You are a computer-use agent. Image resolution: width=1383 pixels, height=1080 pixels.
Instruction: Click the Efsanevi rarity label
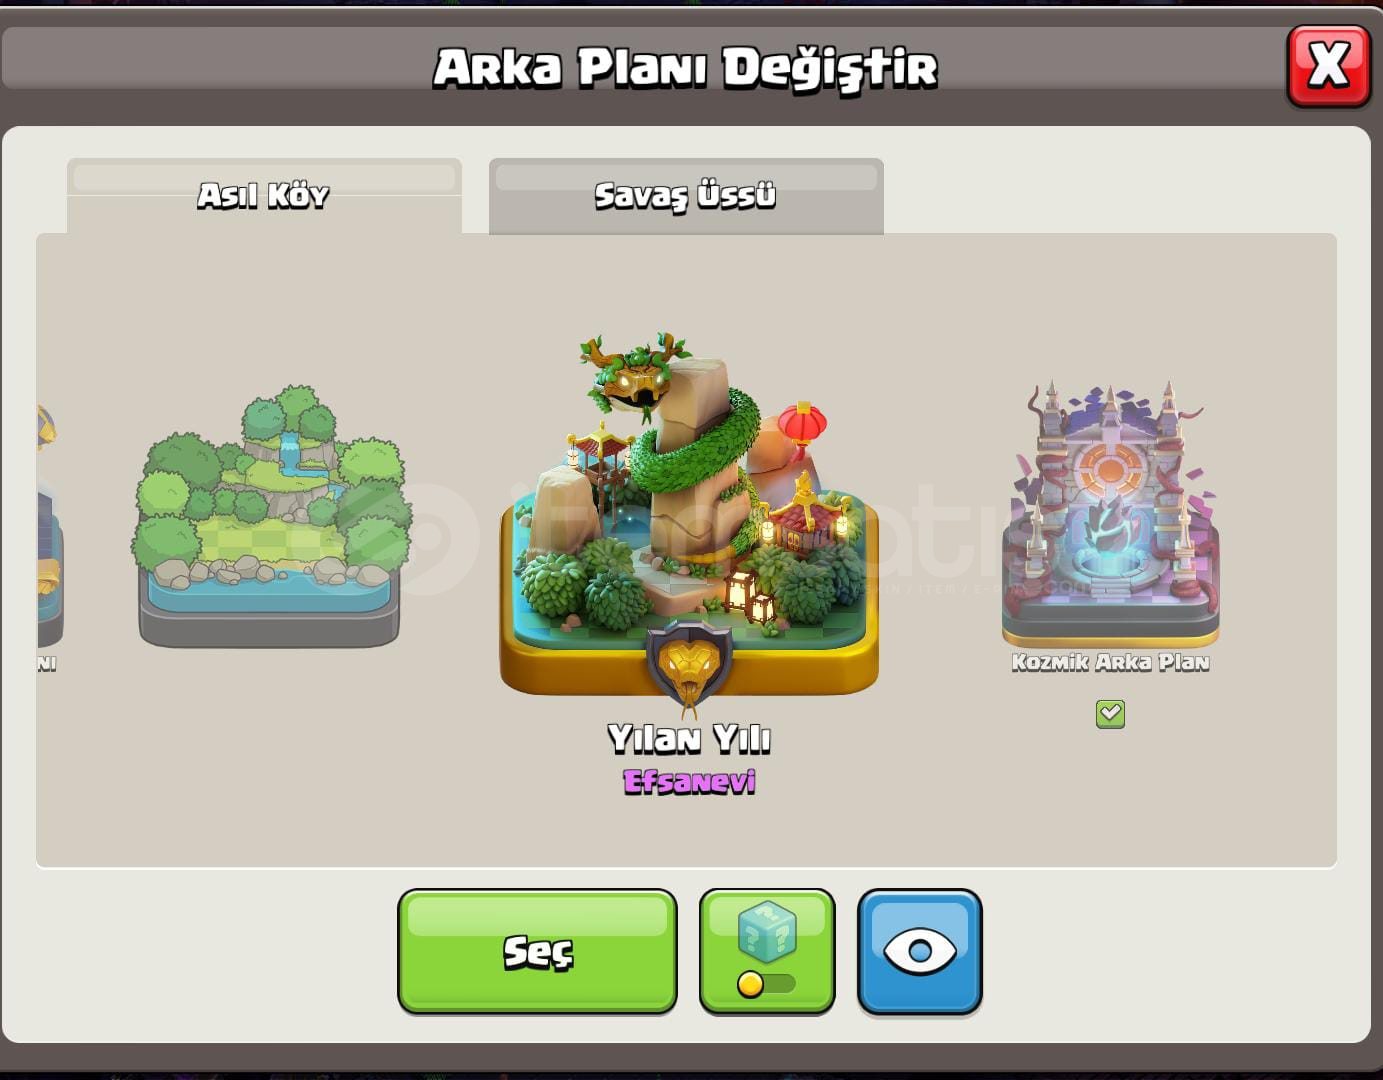(689, 781)
